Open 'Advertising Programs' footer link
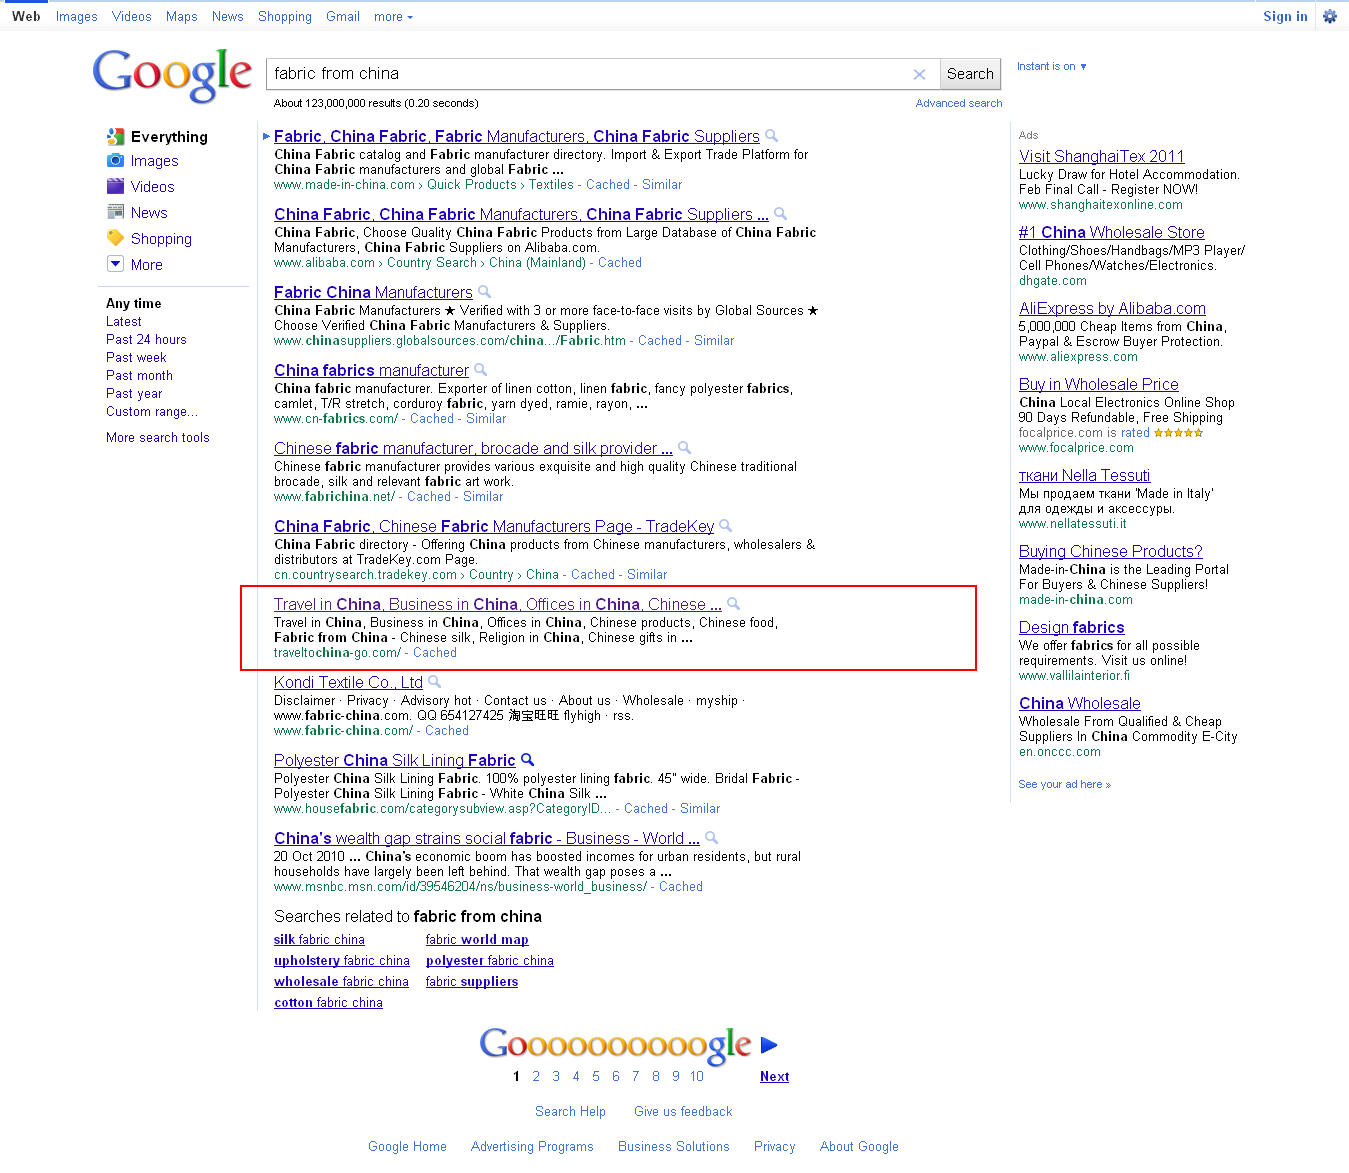The height and width of the screenshot is (1173, 1349). (532, 1147)
